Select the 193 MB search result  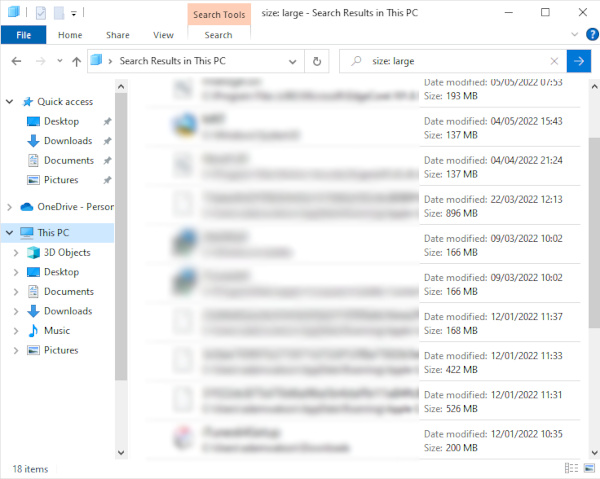(x=362, y=92)
